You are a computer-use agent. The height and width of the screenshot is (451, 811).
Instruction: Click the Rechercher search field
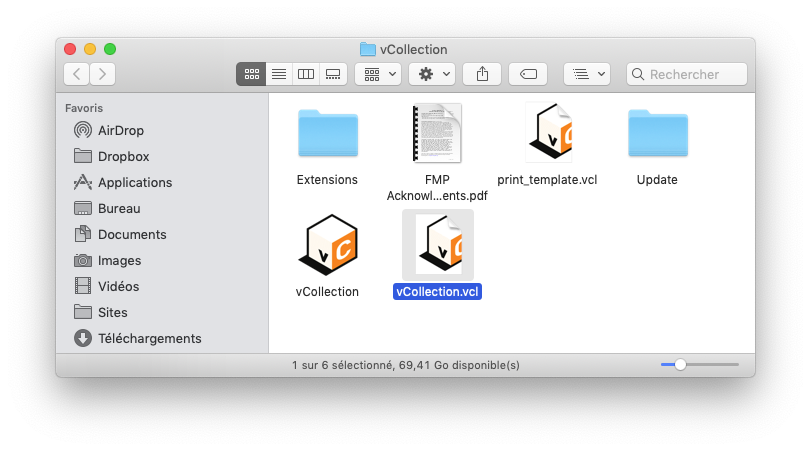(687, 74)
